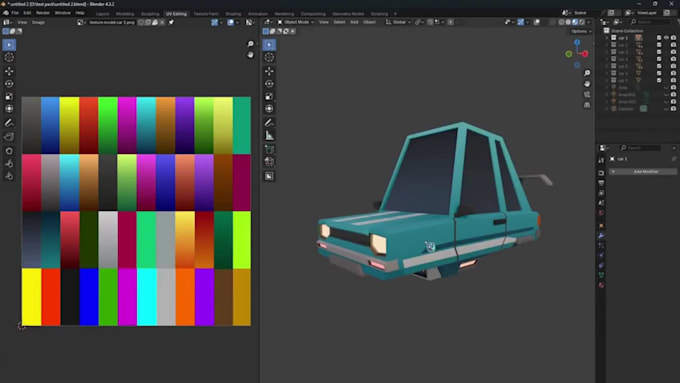
Task: Open the UV editor type dropdown
Action: 7,22
